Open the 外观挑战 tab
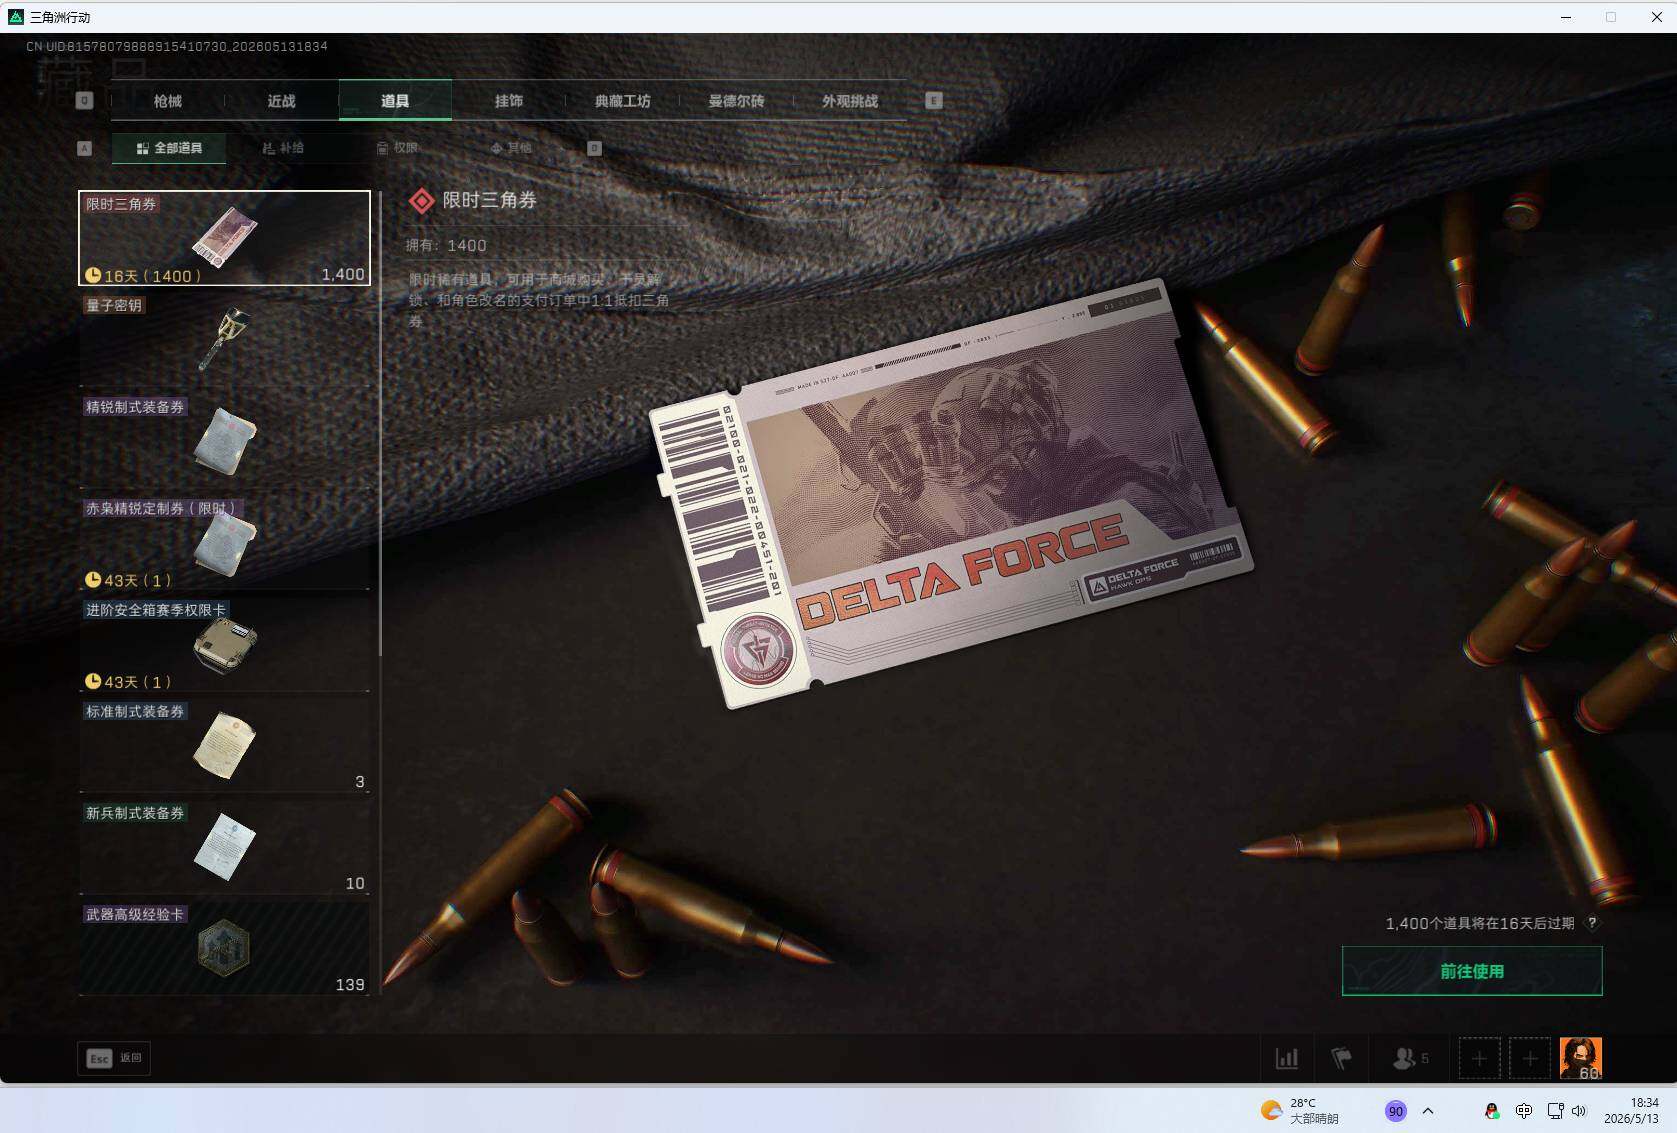This screenshot has width=1677, height=1133. (x=850, y=101)
